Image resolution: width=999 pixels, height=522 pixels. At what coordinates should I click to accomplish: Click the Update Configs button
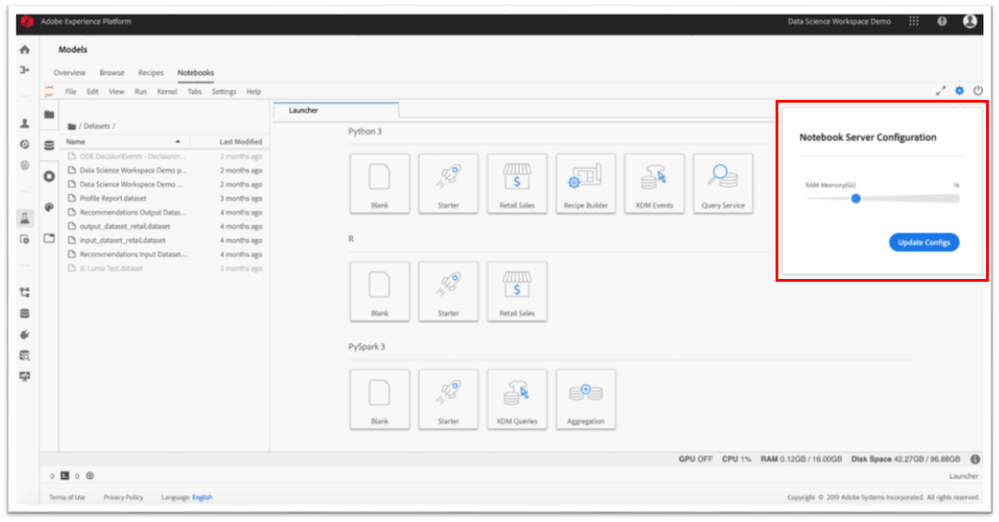tap(923, 242)
